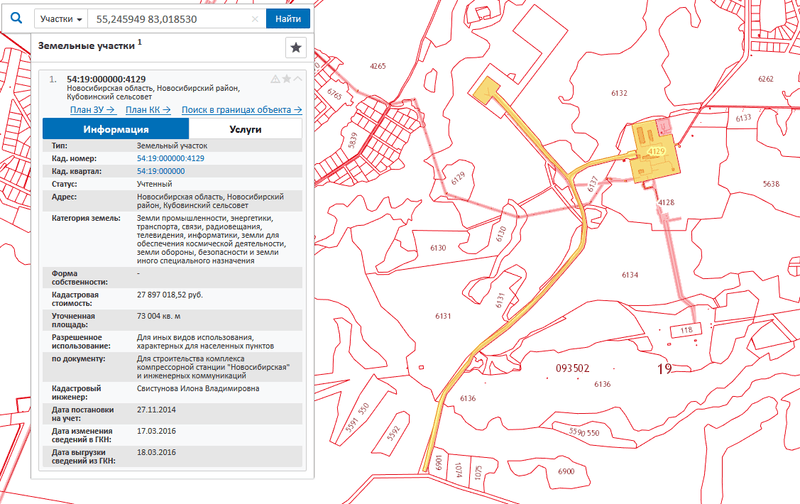This screenshot has width=800, height=504.
Task: Add parcel 4129 to favorites star
Action: 287,78
